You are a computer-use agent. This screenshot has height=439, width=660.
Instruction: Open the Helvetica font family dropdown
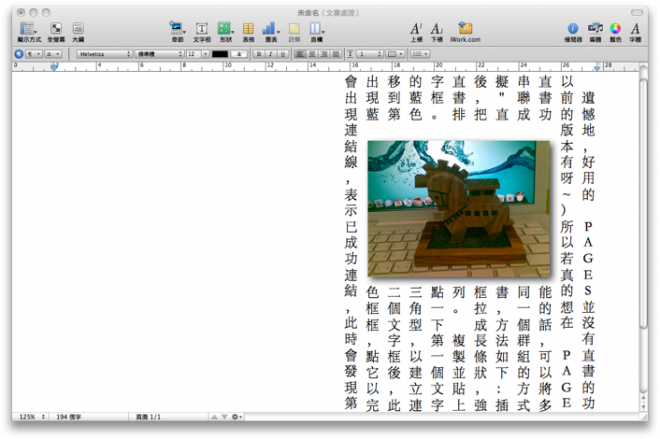(x=104, y=53)
